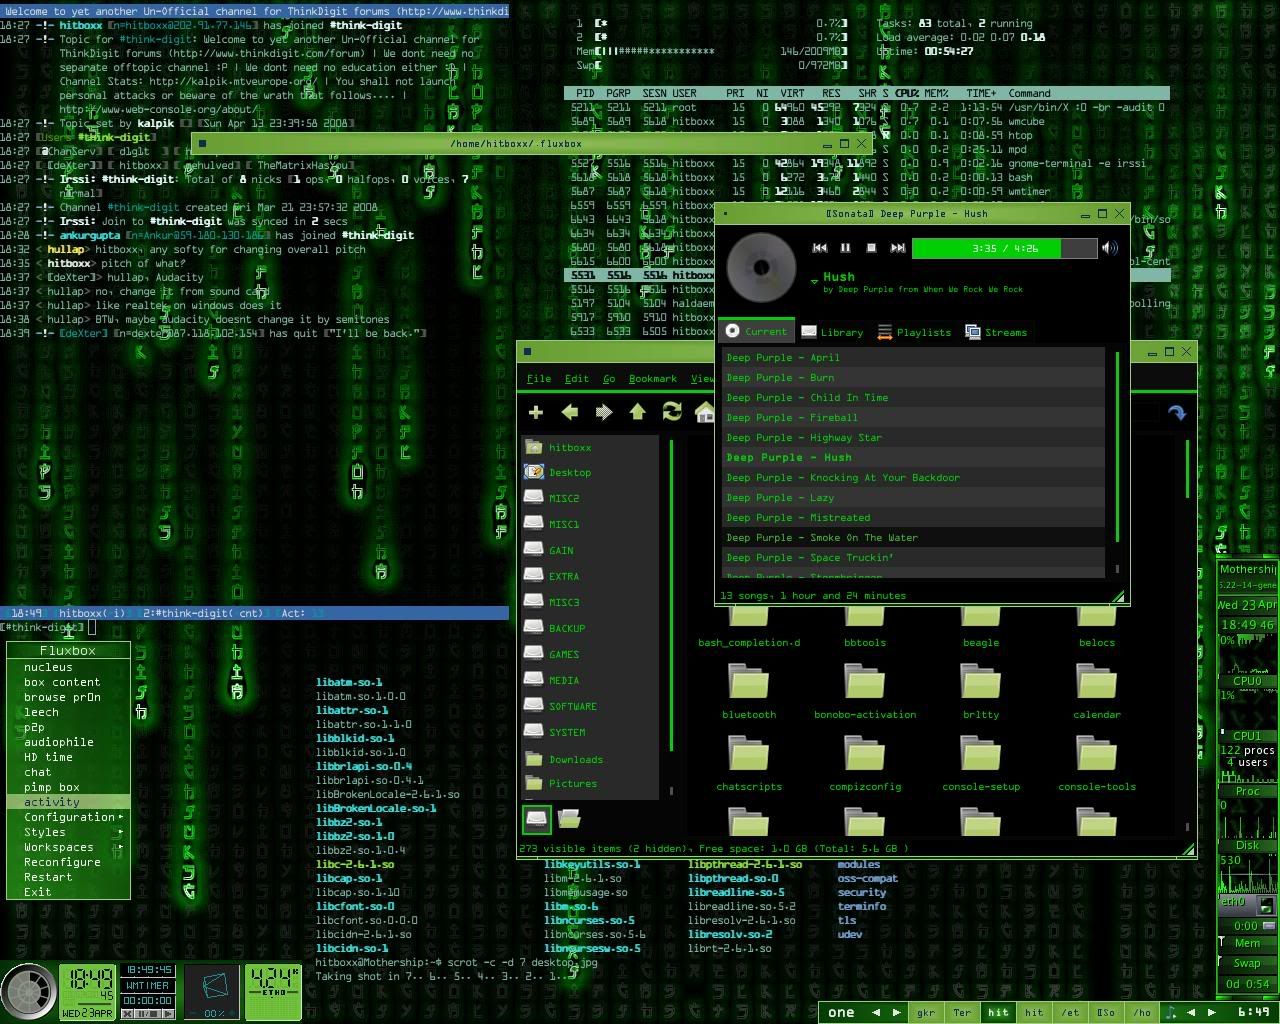Screen dimensions: 1280x1024
Task: Open the calendar folder
Action: coord(1097,691)
